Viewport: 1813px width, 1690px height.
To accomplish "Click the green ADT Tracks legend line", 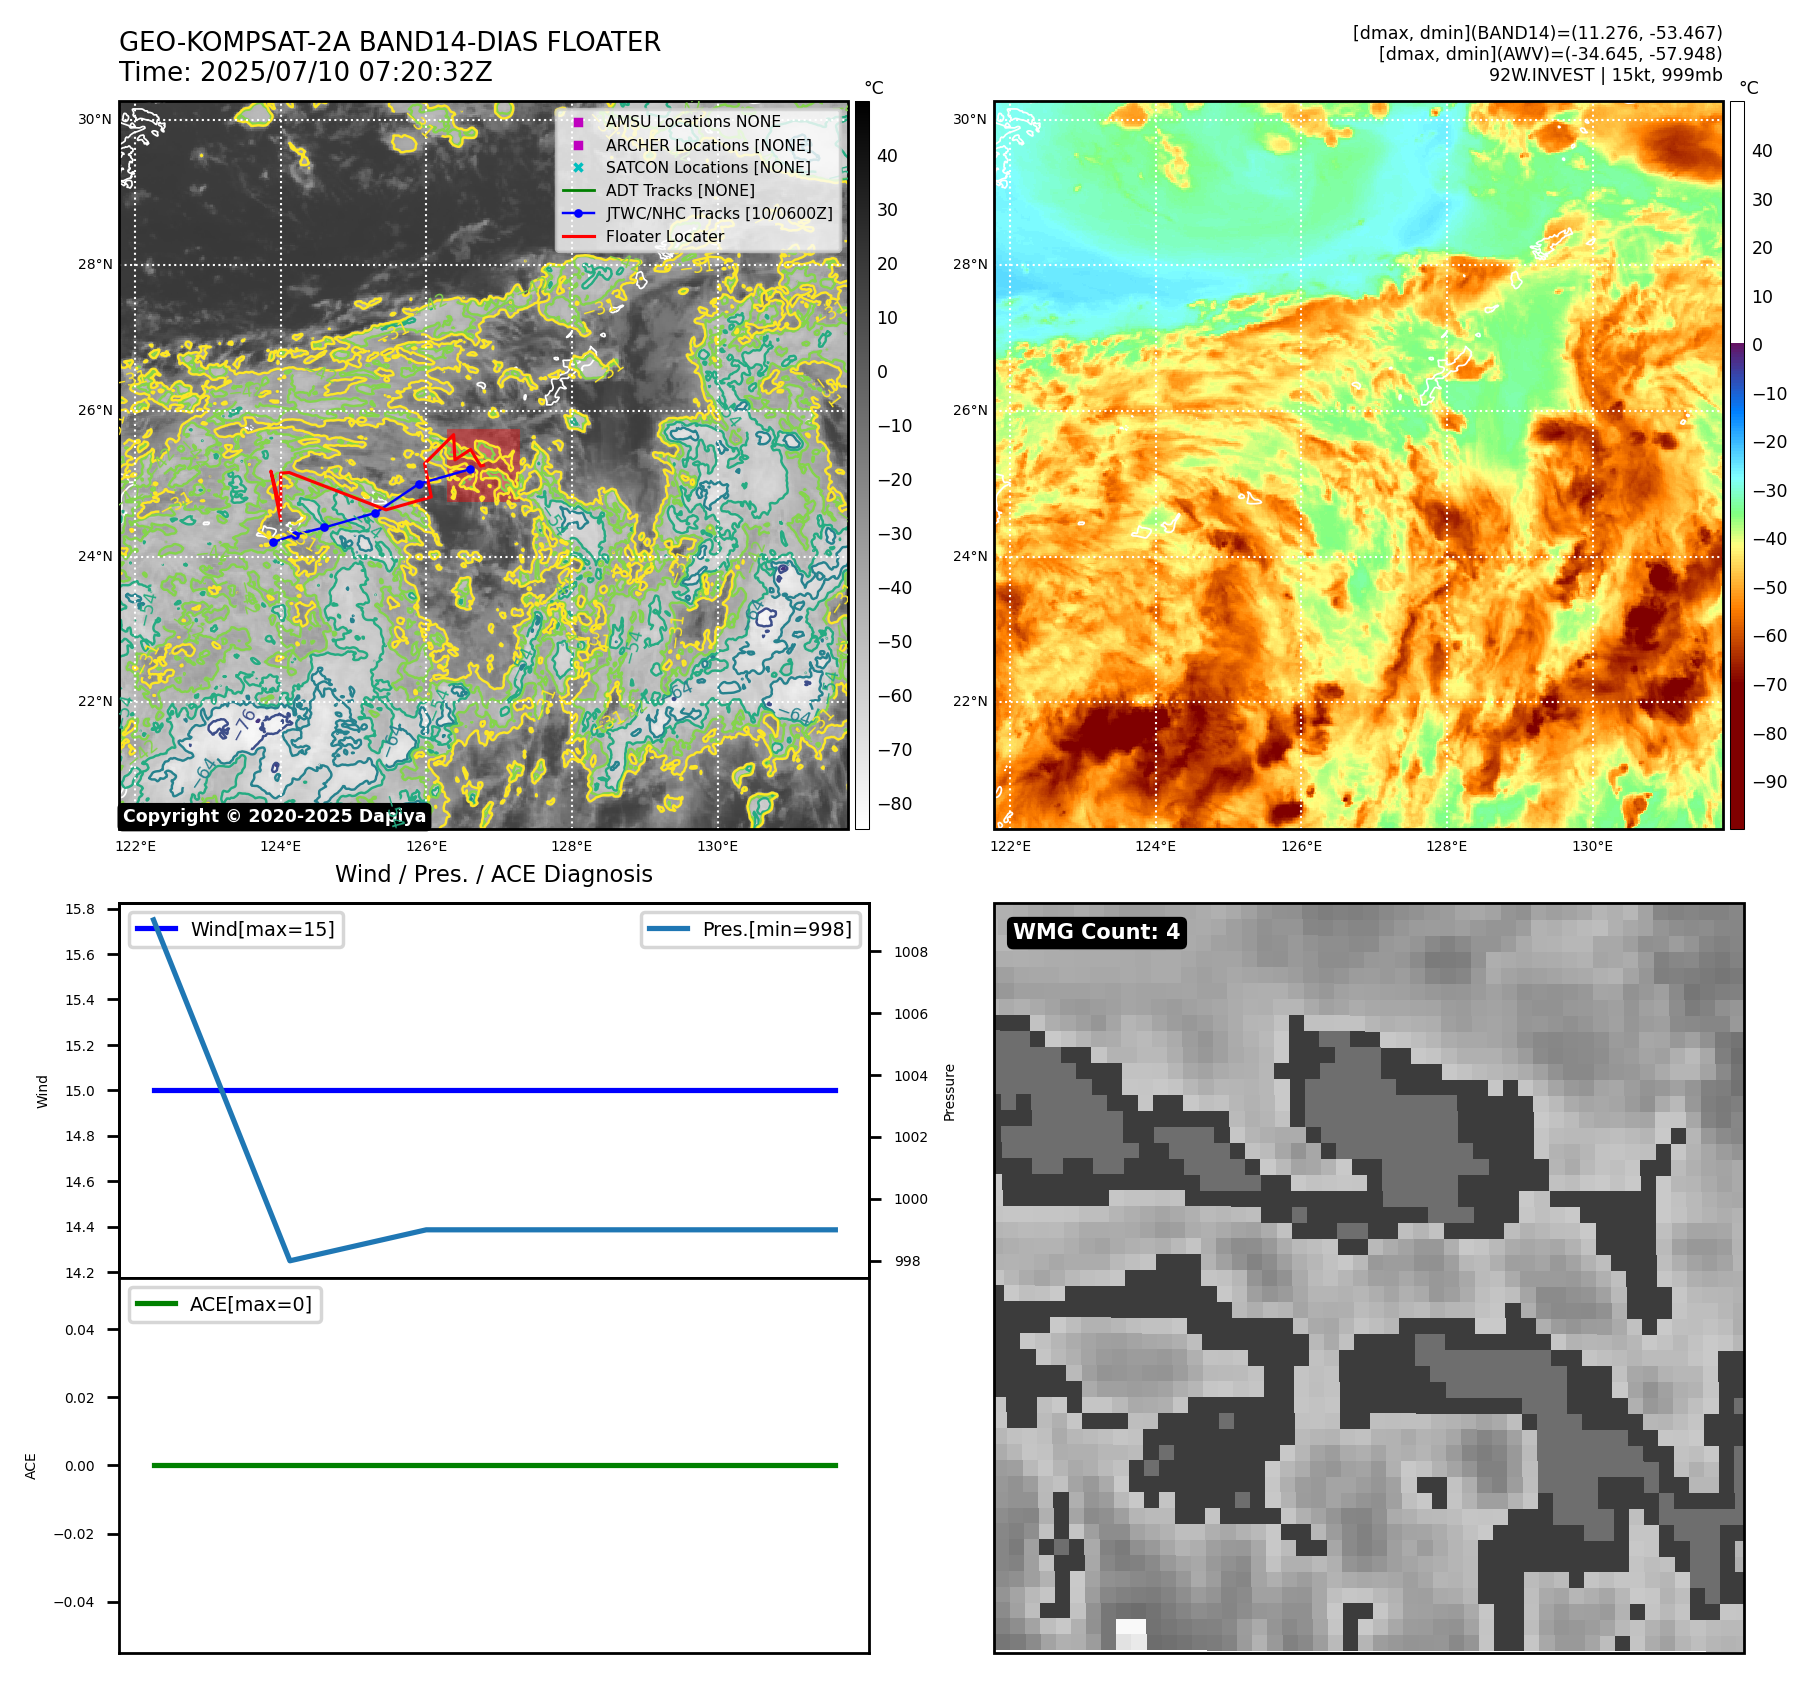I will [578, 191].
